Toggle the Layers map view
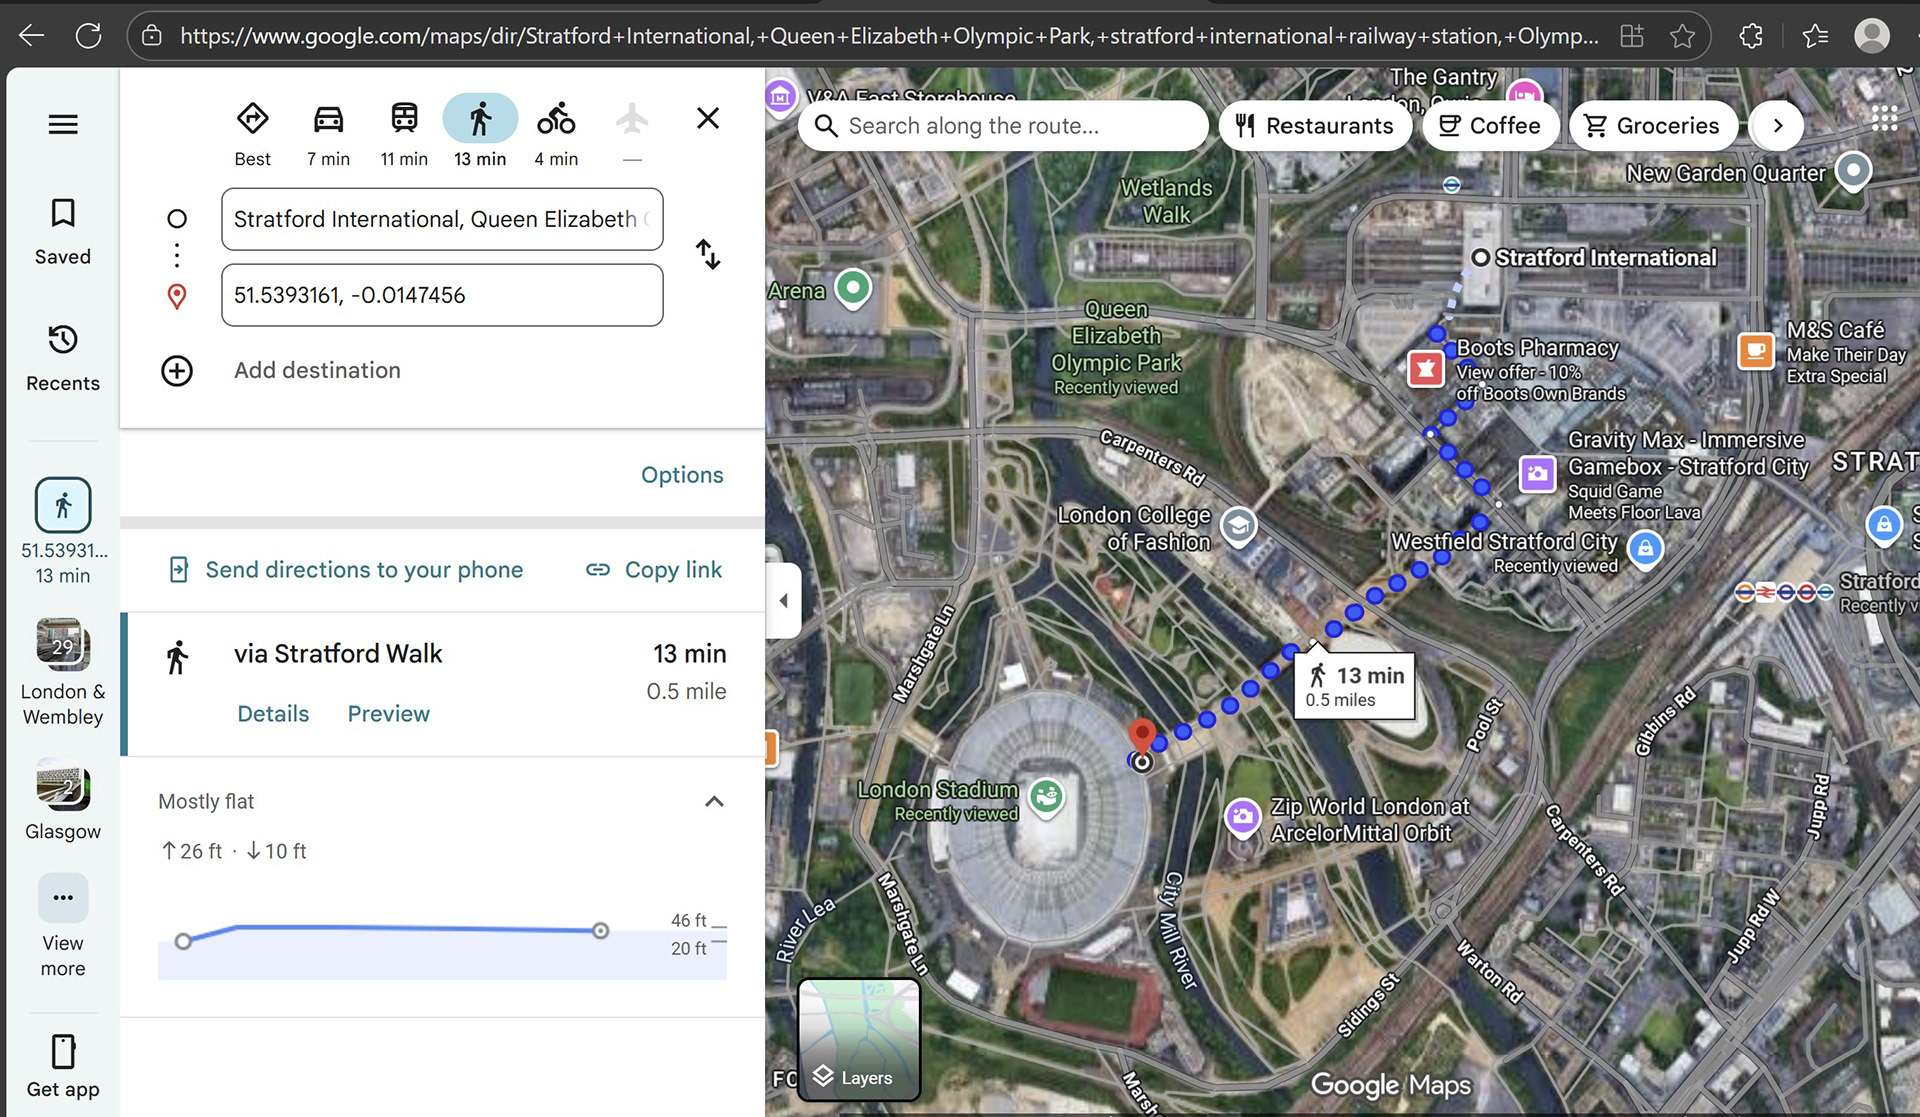This screenshot has height=1117, width=1920. pos(859,1040)
